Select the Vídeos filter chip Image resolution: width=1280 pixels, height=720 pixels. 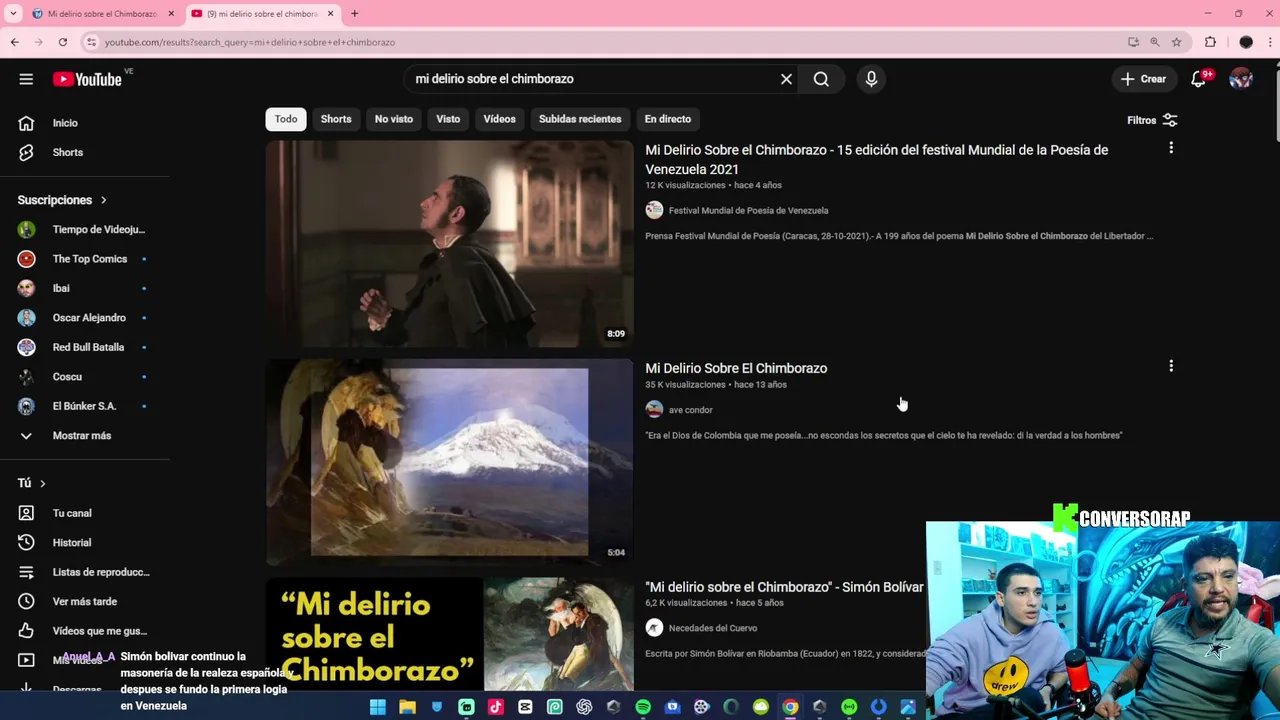(x=499, y=119)
